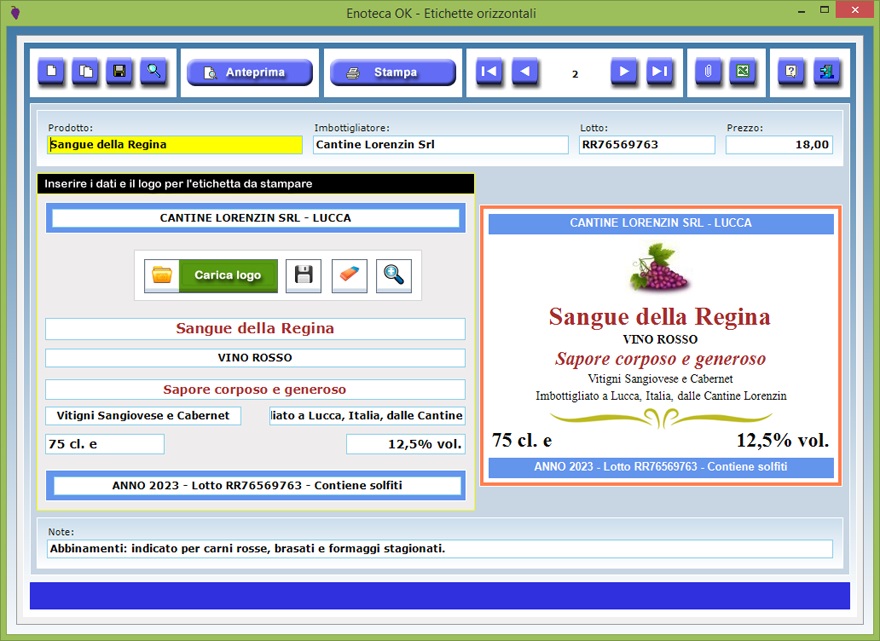Click the exit door icon
Screen dimensions: 880x641
pos(826,72)
